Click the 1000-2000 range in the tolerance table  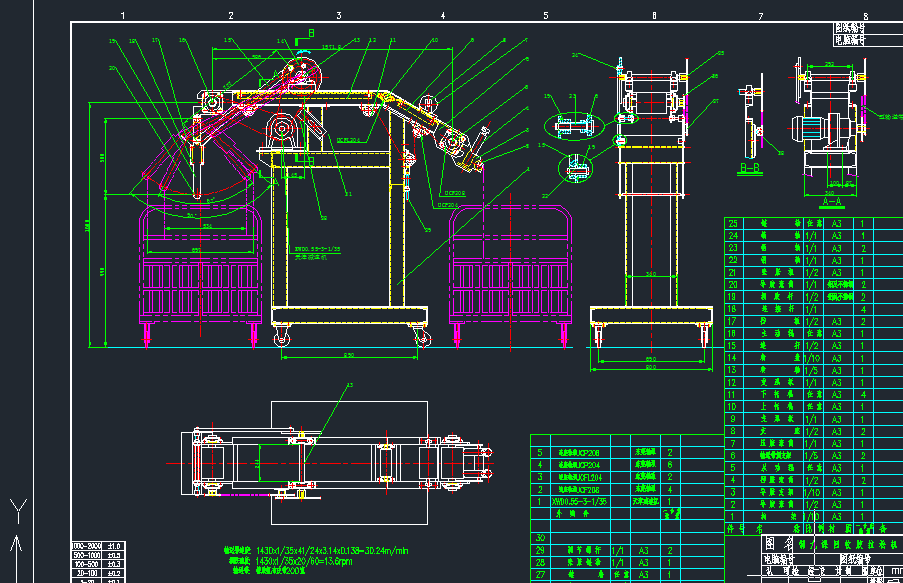click(87, 546)
